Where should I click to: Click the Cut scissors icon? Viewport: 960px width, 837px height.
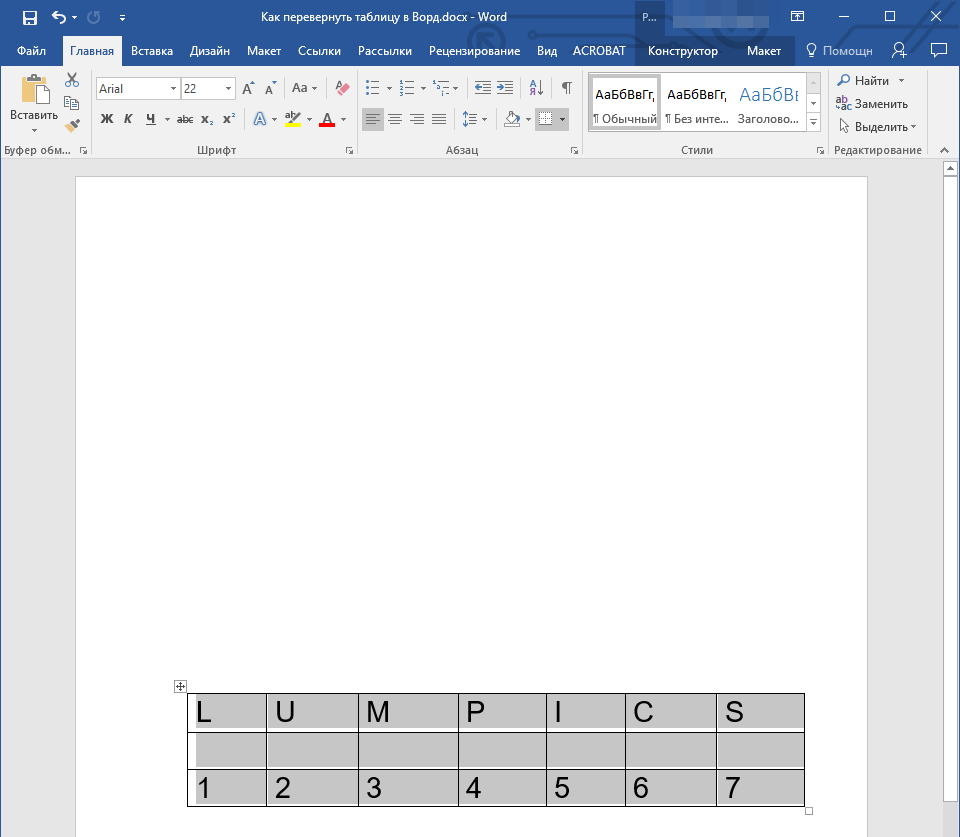click(71, 80)
